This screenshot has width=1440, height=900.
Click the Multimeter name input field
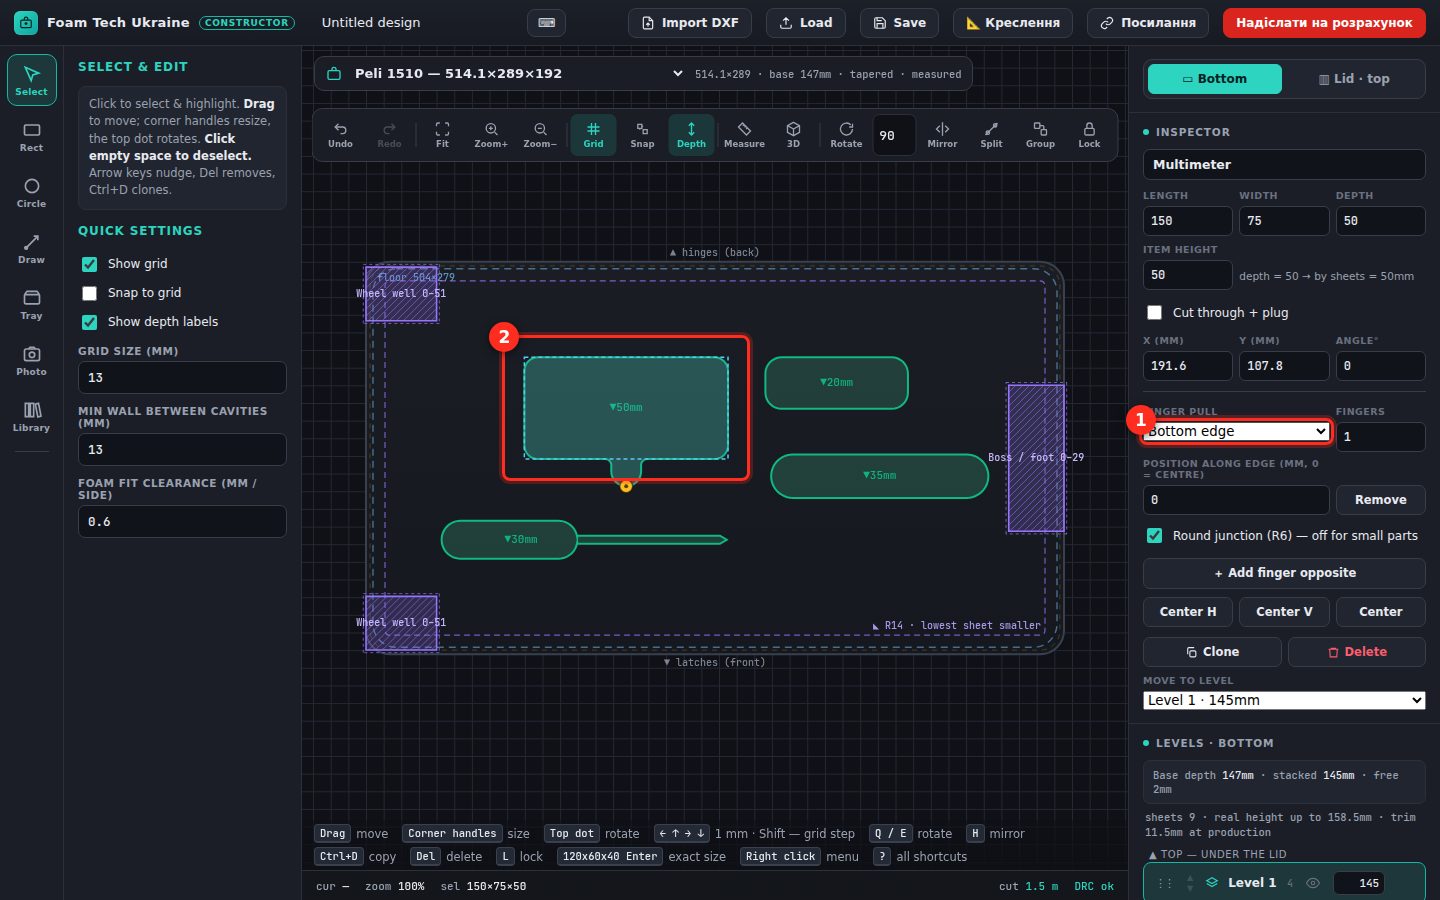(x=1284, y=165)
